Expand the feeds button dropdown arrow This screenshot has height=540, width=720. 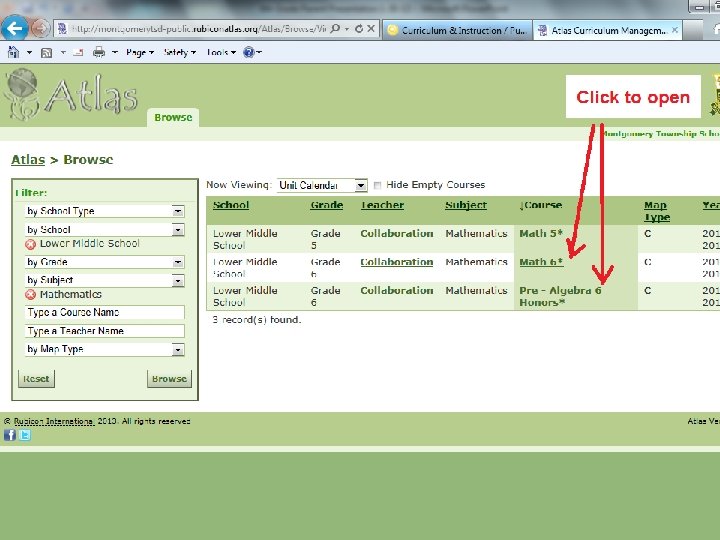click(63, 52)
